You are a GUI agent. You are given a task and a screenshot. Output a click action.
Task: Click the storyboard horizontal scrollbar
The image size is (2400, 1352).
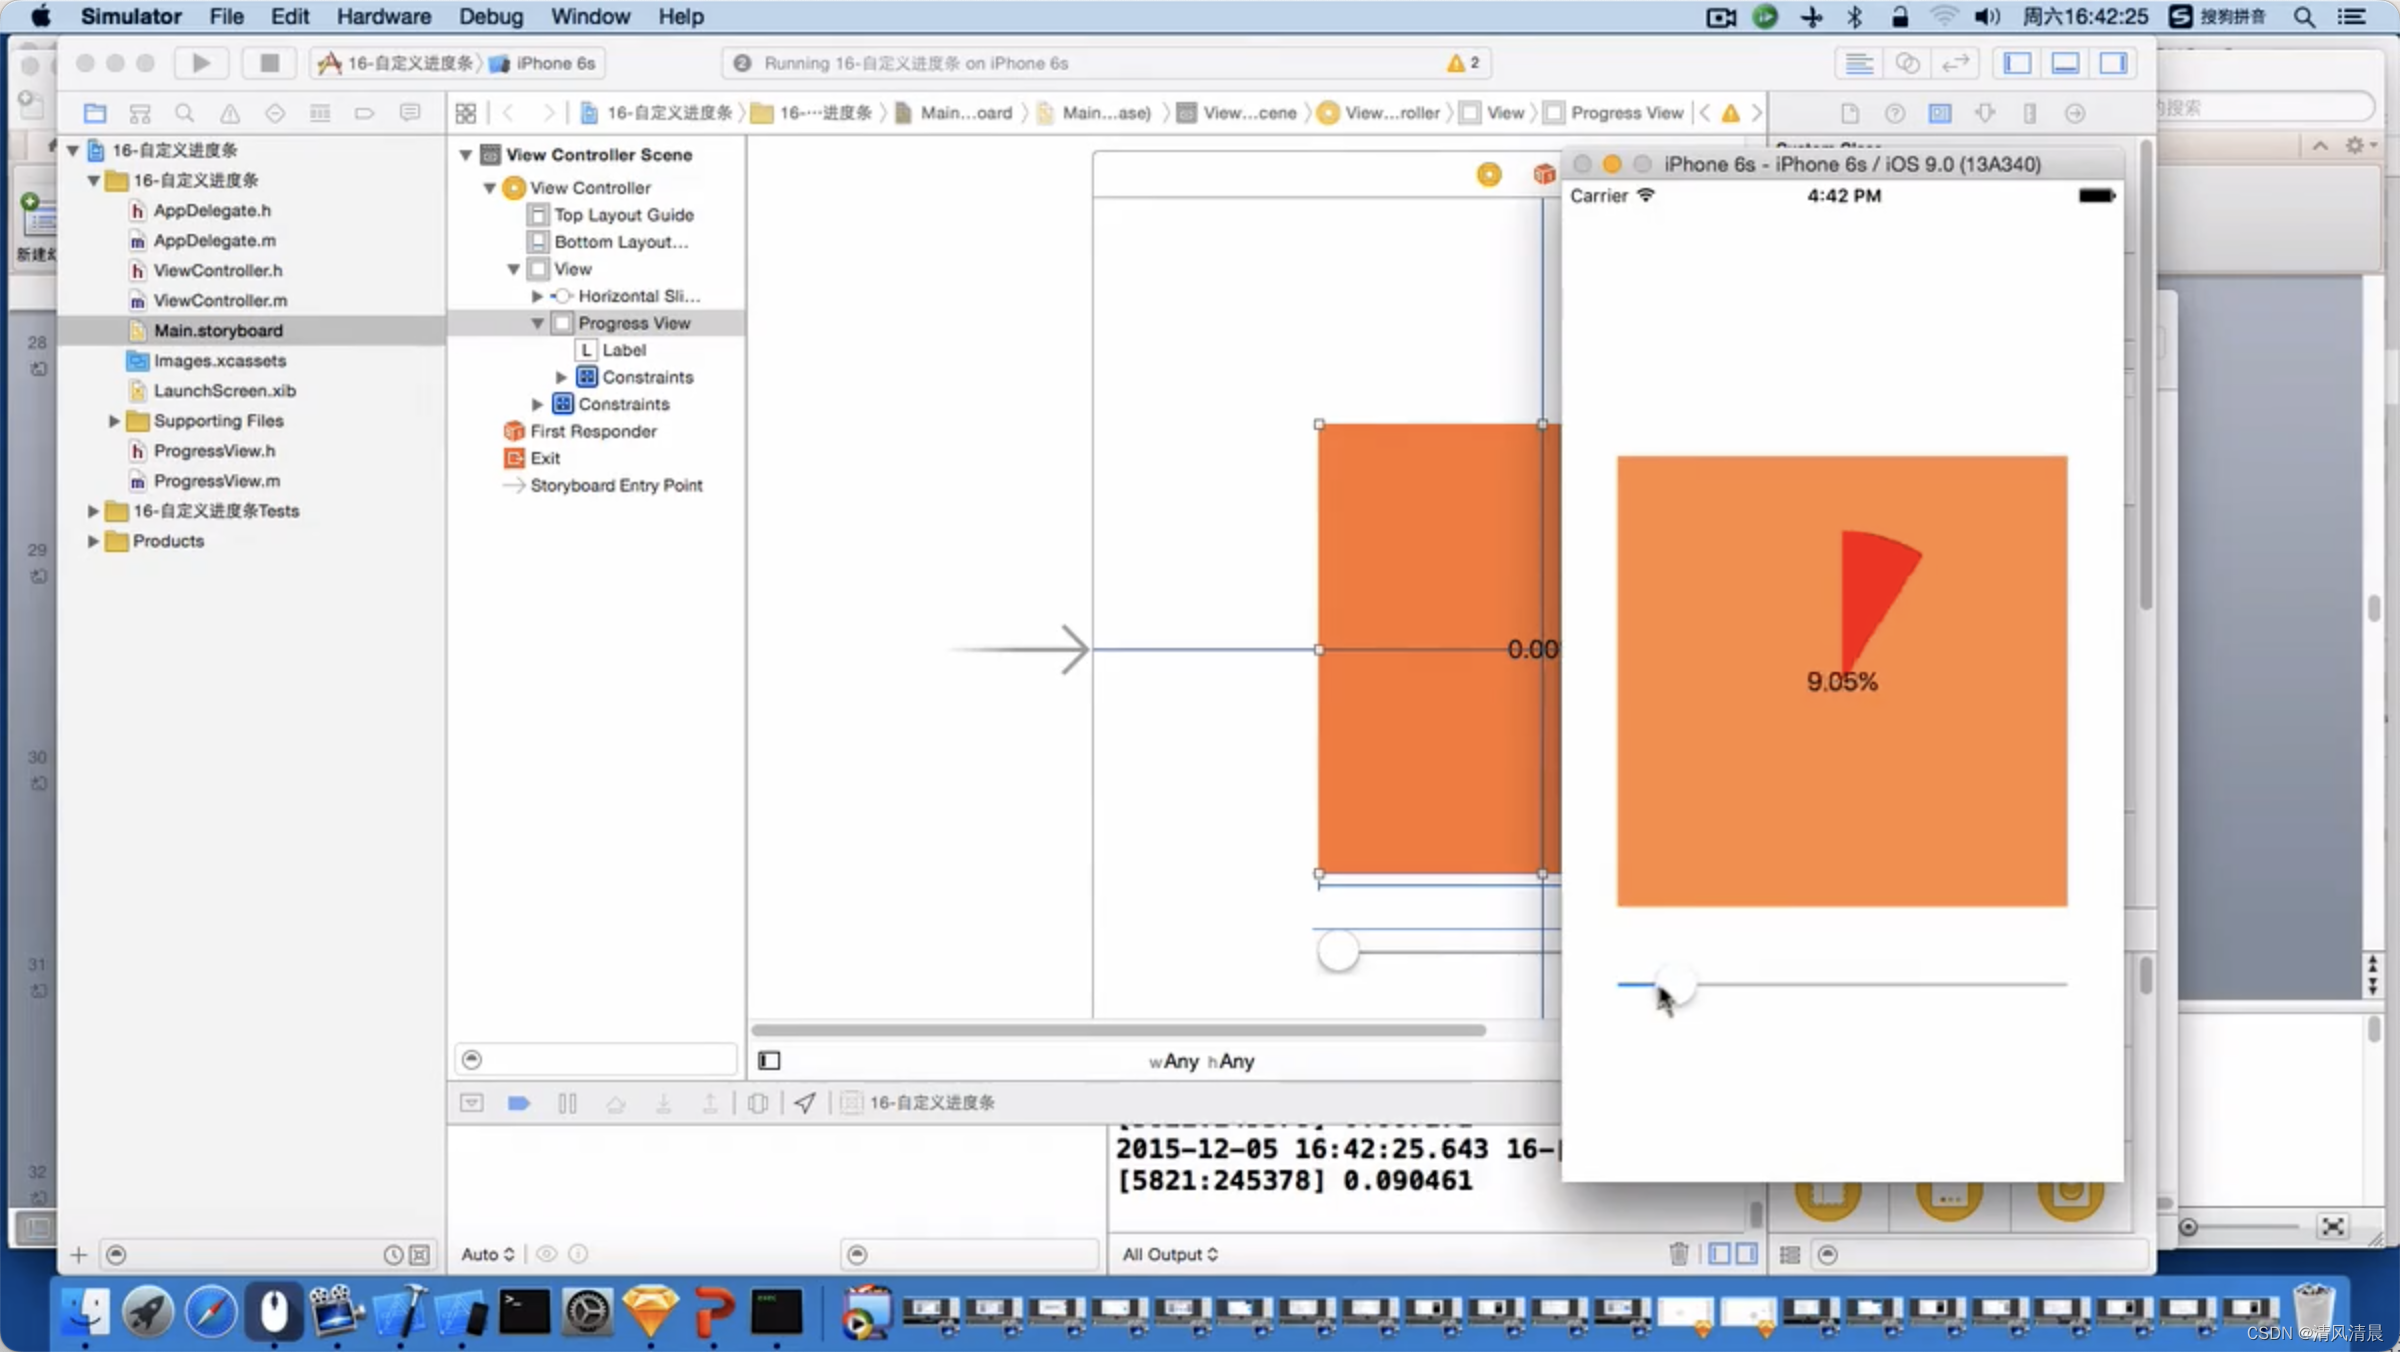(x=1118, y=1029)
